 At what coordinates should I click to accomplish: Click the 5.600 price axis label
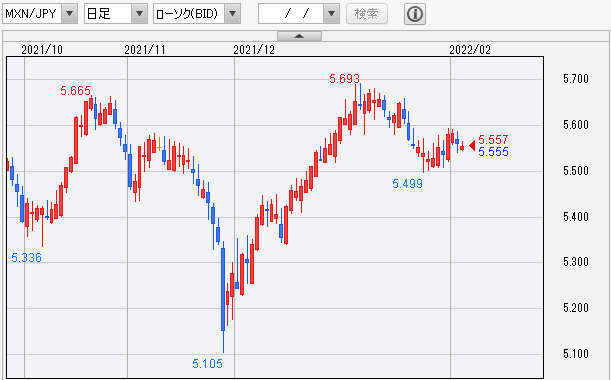click(x=576, y=125)
